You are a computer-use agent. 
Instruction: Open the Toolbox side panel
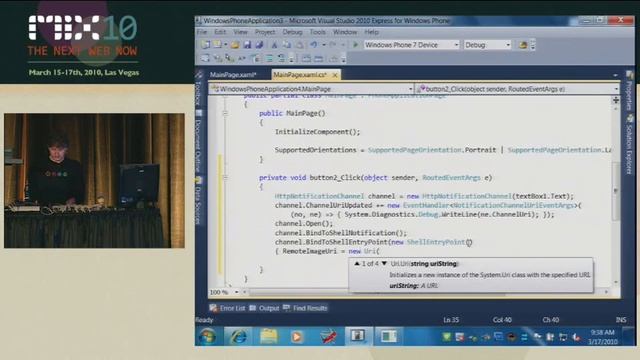199,89
